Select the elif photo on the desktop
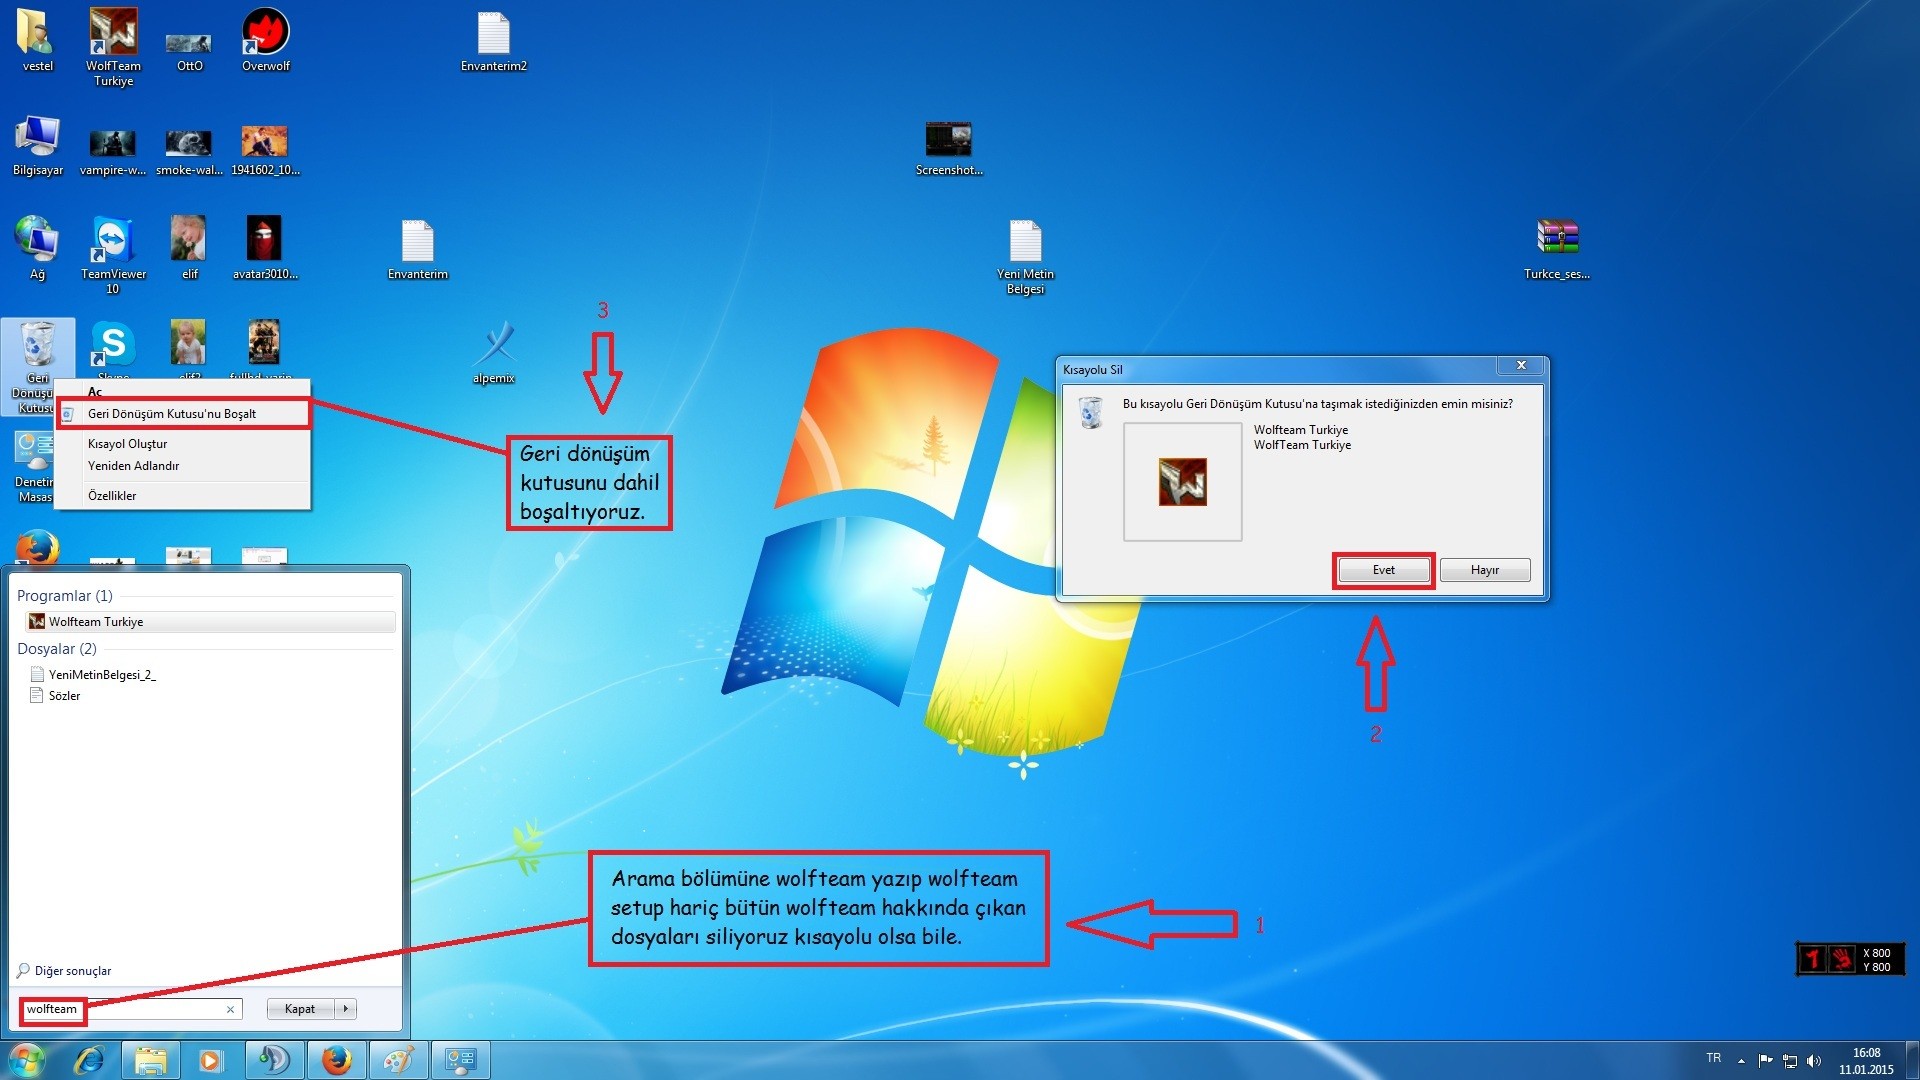 pyautogui.click(x=189, y=248)
